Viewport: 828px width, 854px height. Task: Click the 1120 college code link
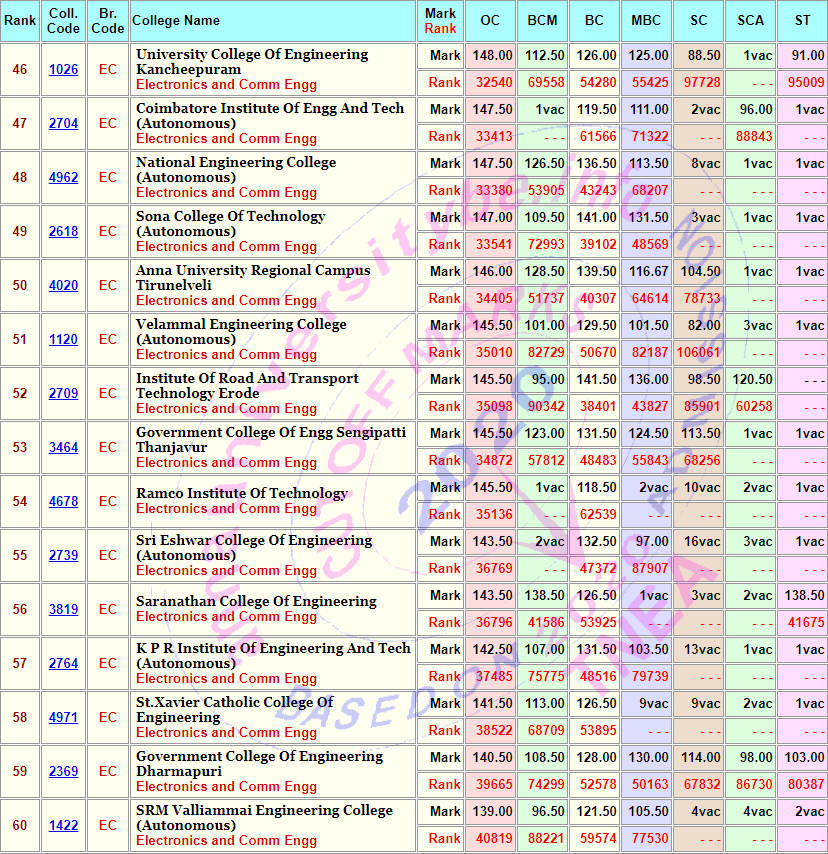[x=63, y=340]
